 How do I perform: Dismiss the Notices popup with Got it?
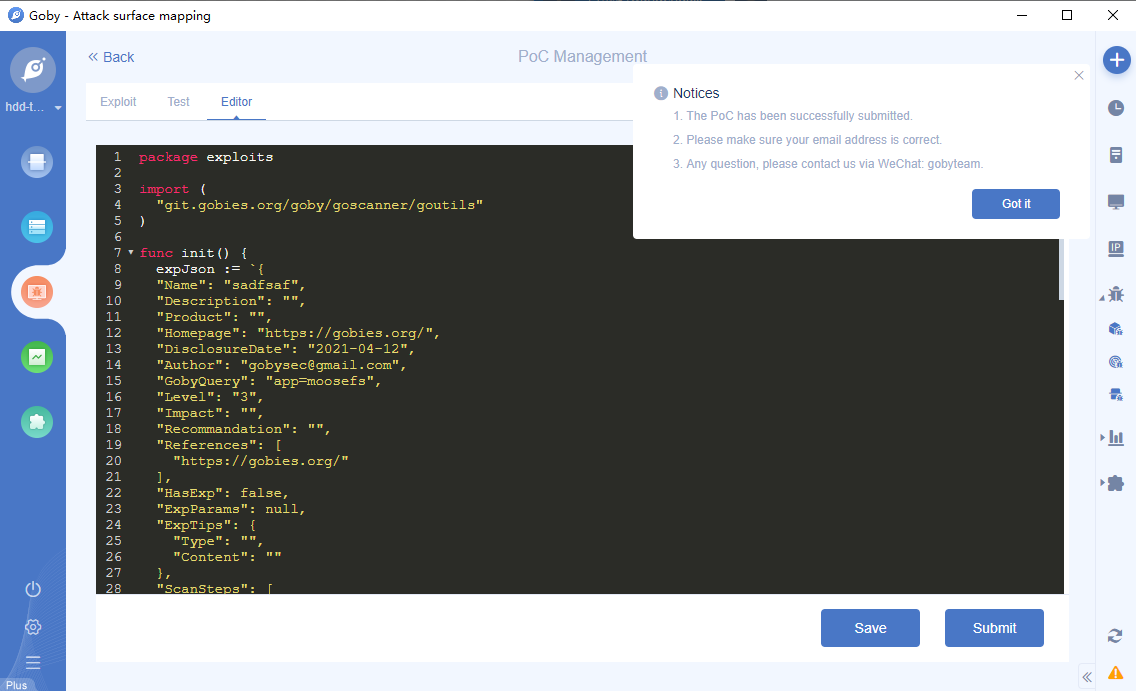point(1015,203)
